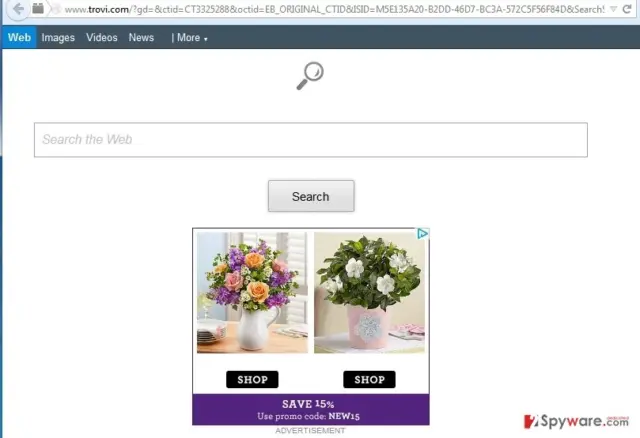Image resolution: width=640 pixels, height=438 pixels.
Task: Switch to the Images tab
Action: click(58, 38)
